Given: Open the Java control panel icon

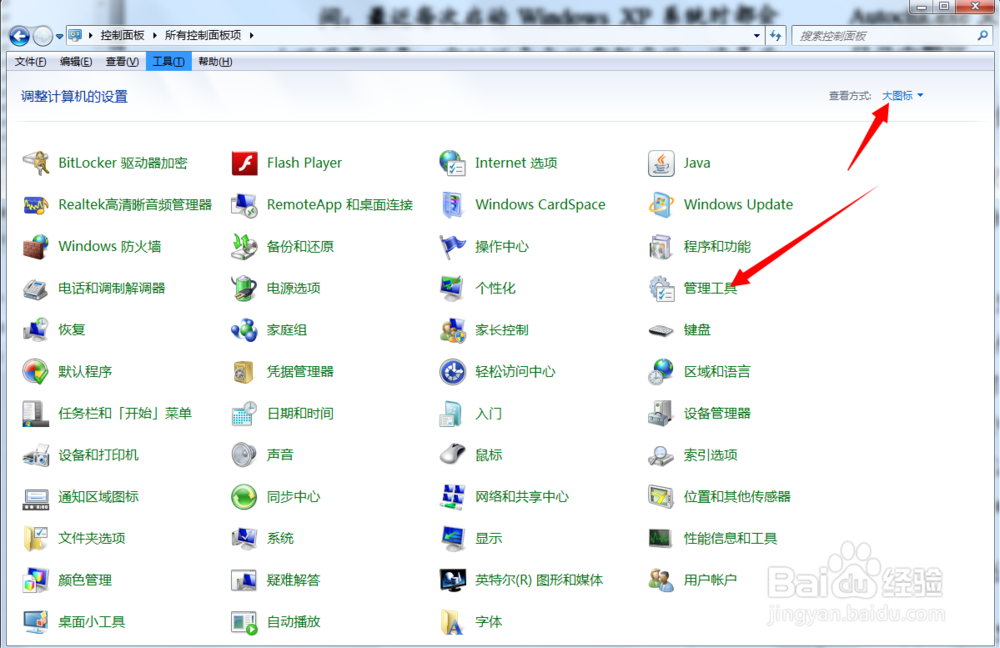Looking at the screenshot, I should (661, 163).
